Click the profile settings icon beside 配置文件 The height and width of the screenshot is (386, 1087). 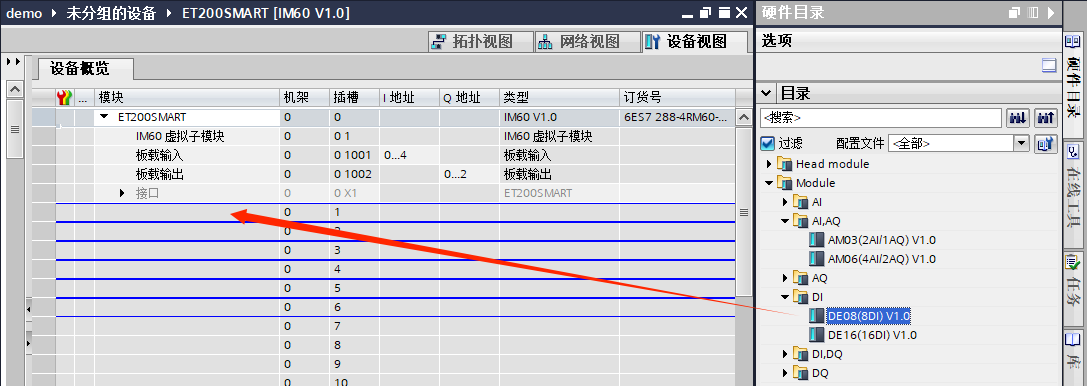click(1045, 143)
